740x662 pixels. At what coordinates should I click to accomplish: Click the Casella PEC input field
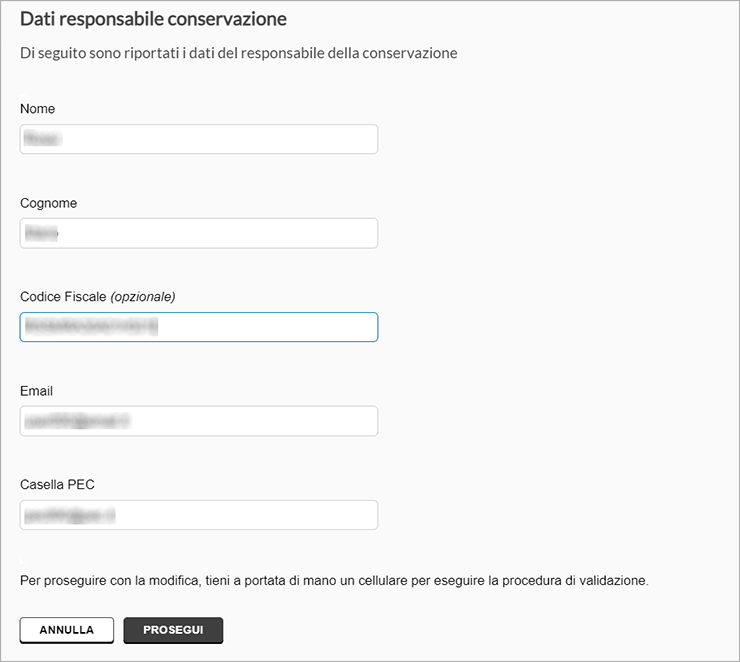pos(199,515)
